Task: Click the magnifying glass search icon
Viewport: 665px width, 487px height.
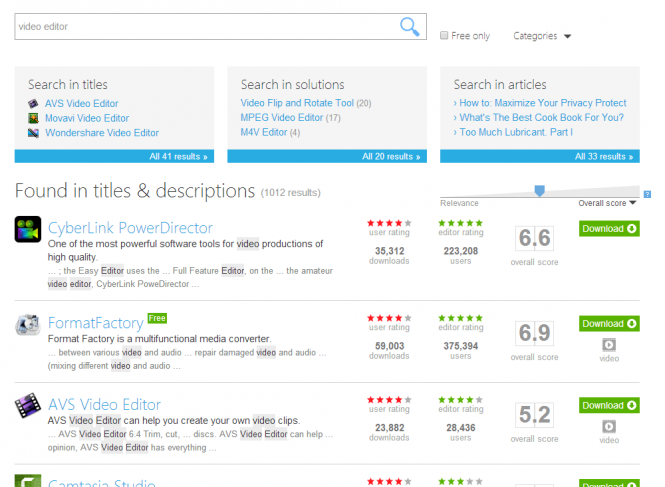Action: tap(409, 26)
